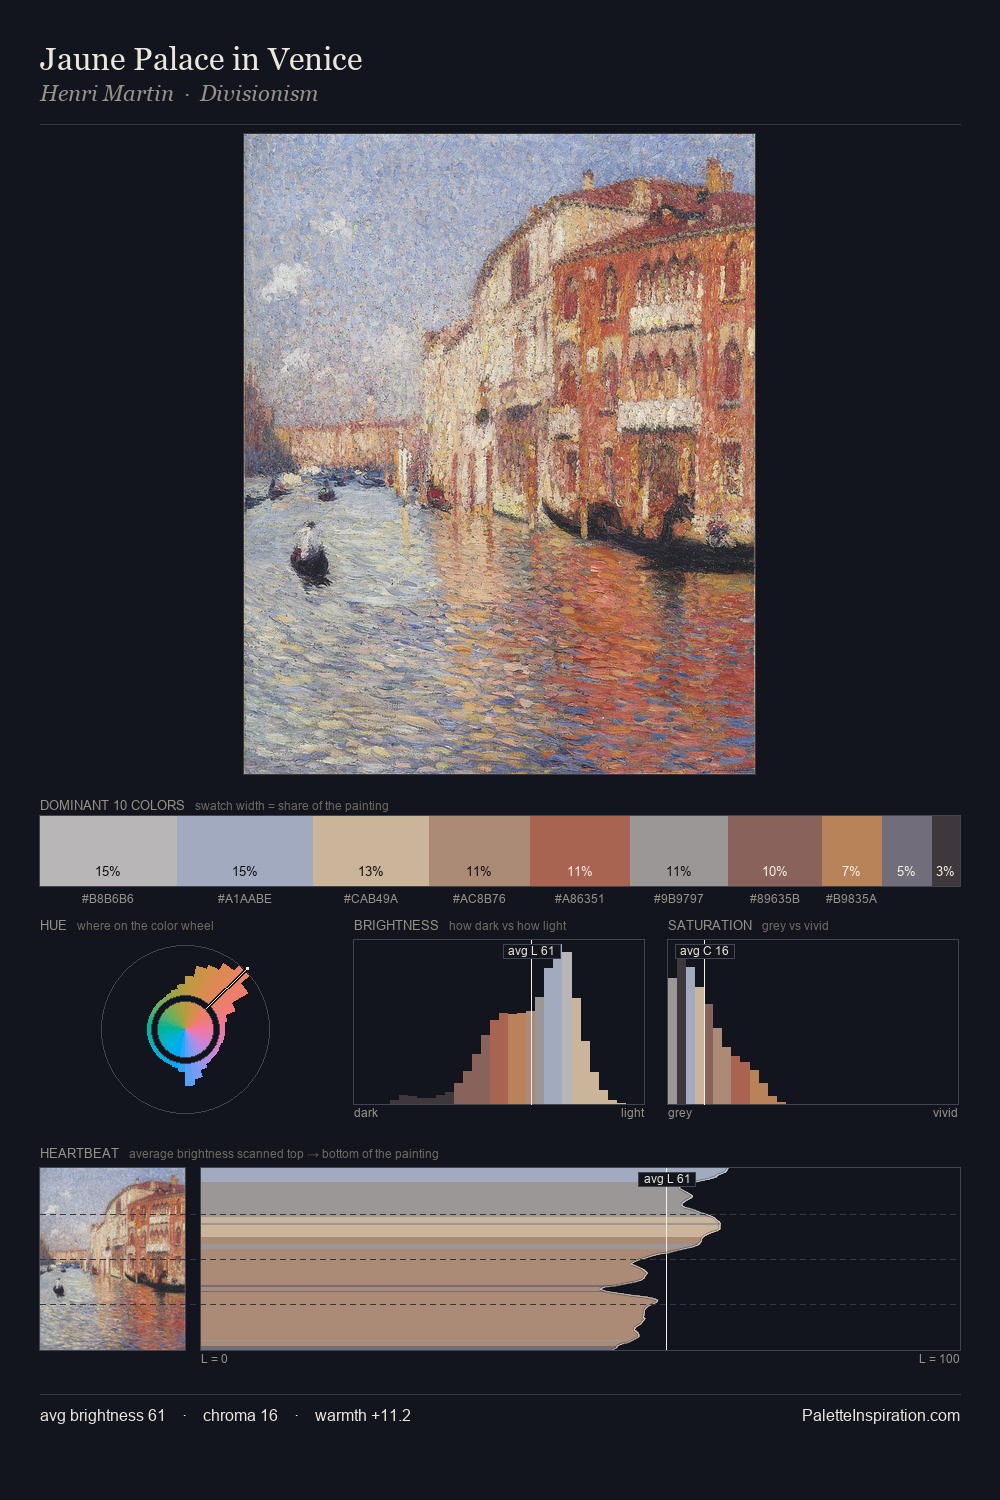Click the small painting thumbnail beside Heartbeat chart
1000x1500 pixels.
(x=112, y=1259)
